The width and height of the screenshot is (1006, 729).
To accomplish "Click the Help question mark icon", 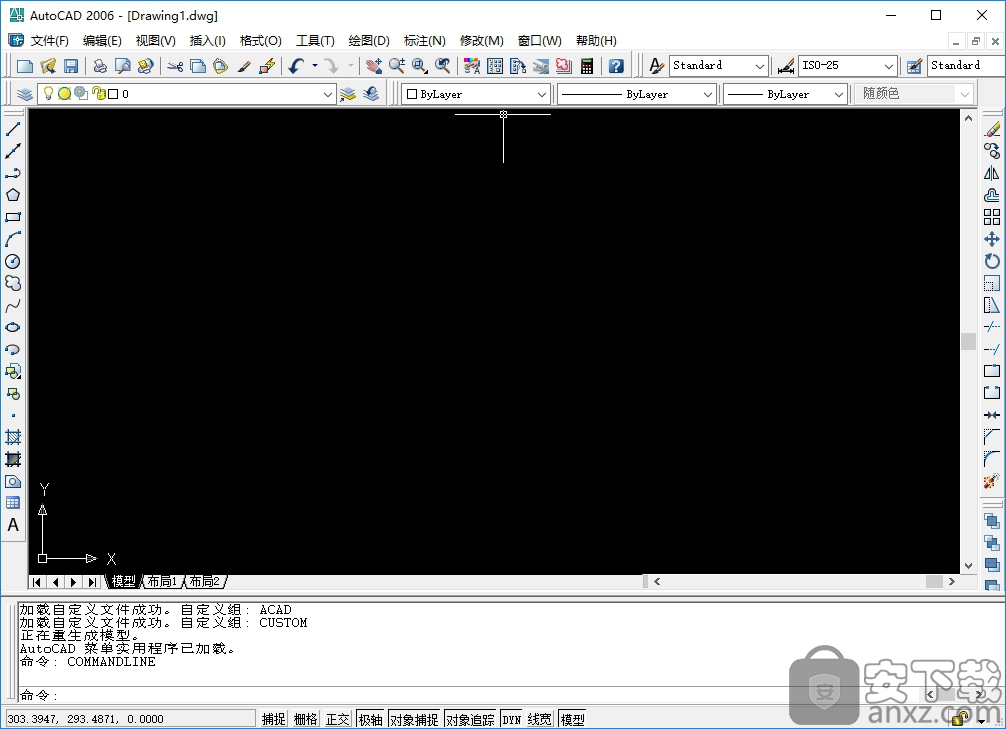I will pyautogui.click(x=616, y=65).
